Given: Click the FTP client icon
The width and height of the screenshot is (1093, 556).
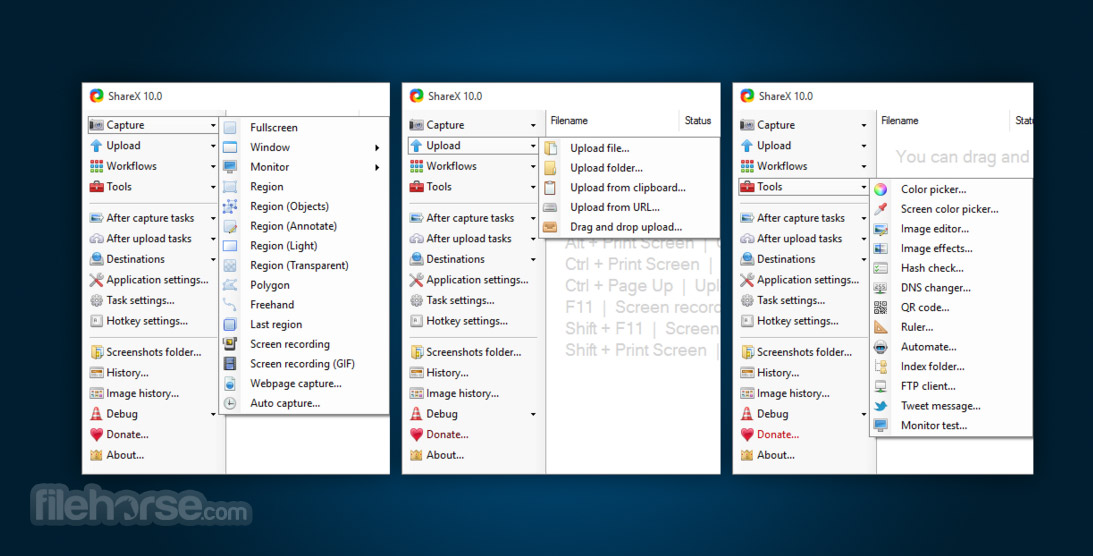Looking at the screenshot, I should [881, 386].
